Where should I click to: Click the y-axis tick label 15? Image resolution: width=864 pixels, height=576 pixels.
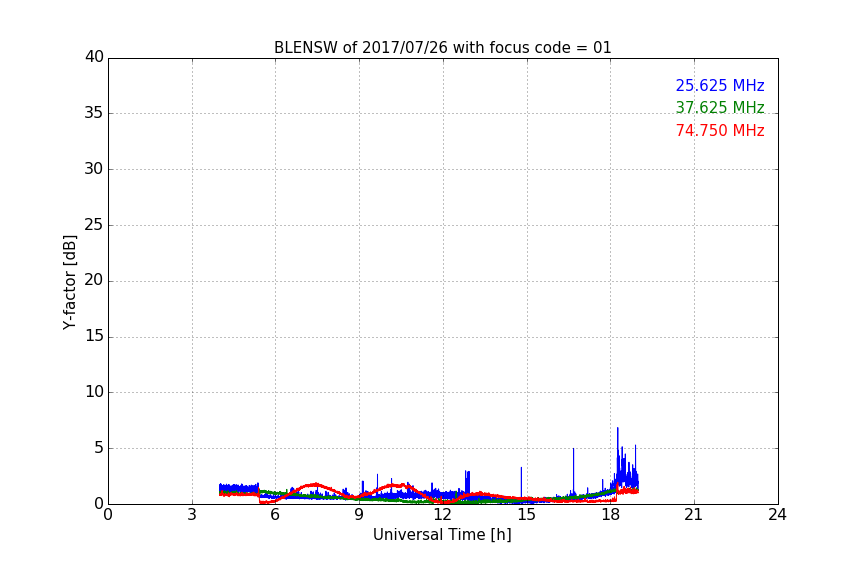coord(94,336)
